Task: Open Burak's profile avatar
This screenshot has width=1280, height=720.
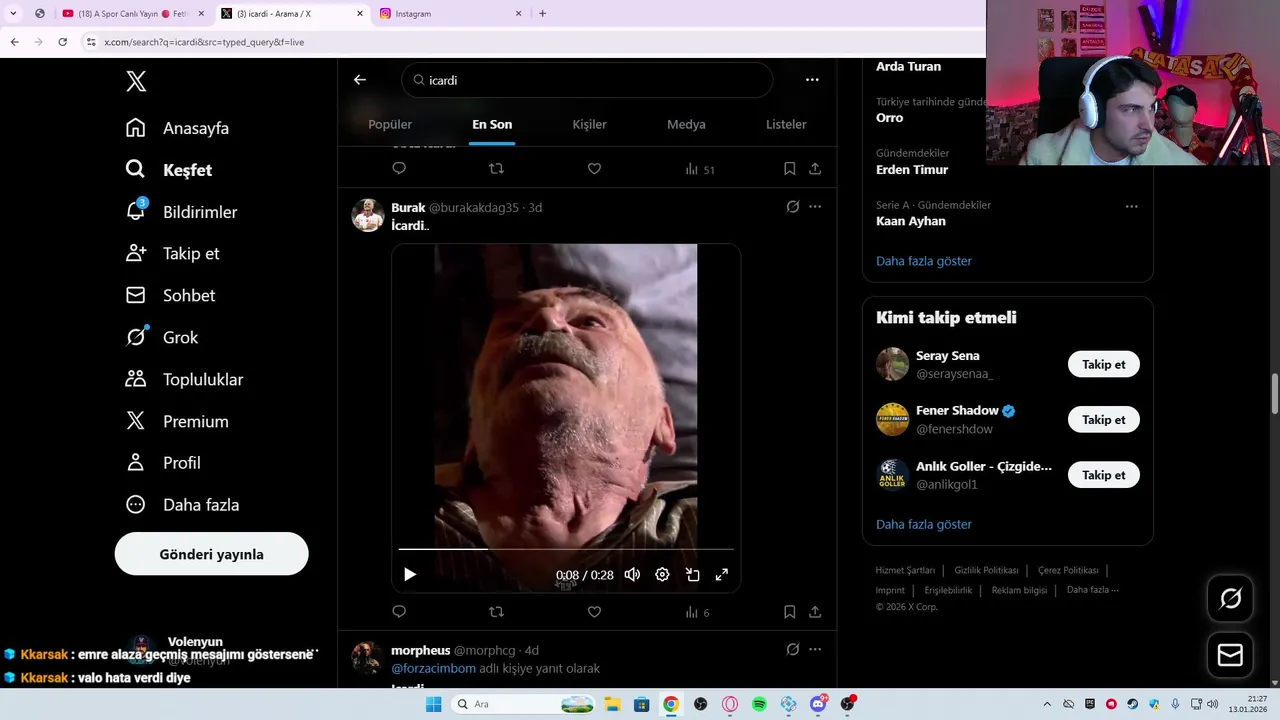Action: [x=368, y=215]
